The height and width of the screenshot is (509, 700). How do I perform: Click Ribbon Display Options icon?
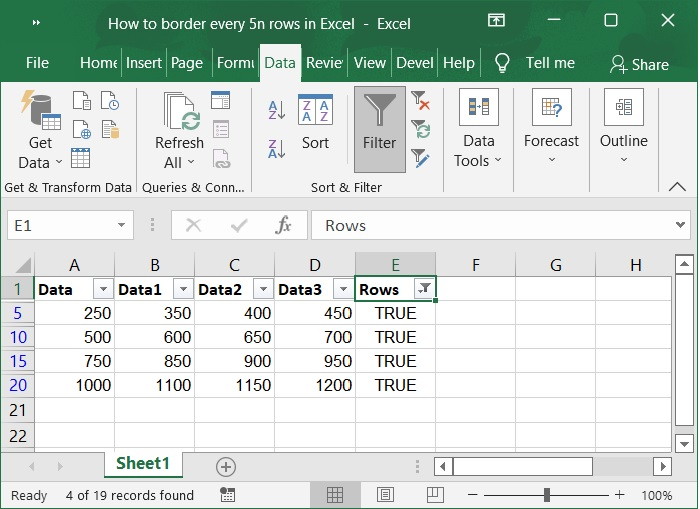496,21
